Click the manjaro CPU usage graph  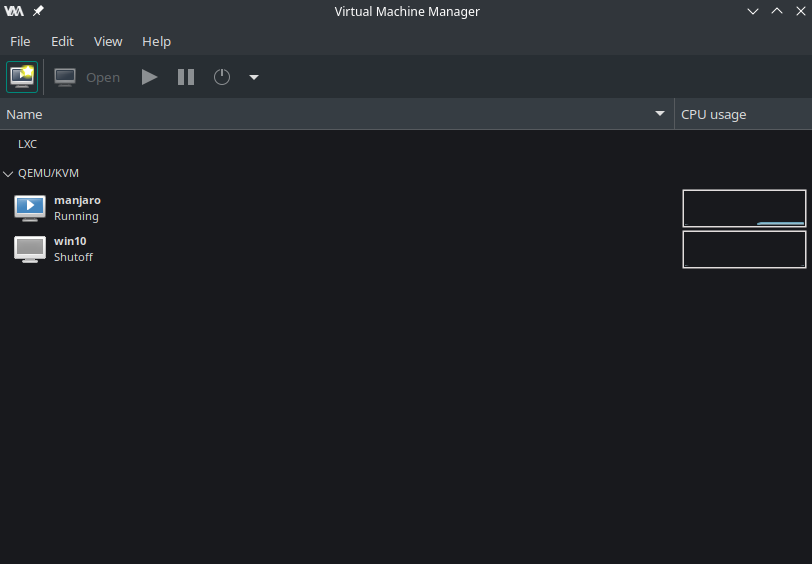tap(744, 208)
